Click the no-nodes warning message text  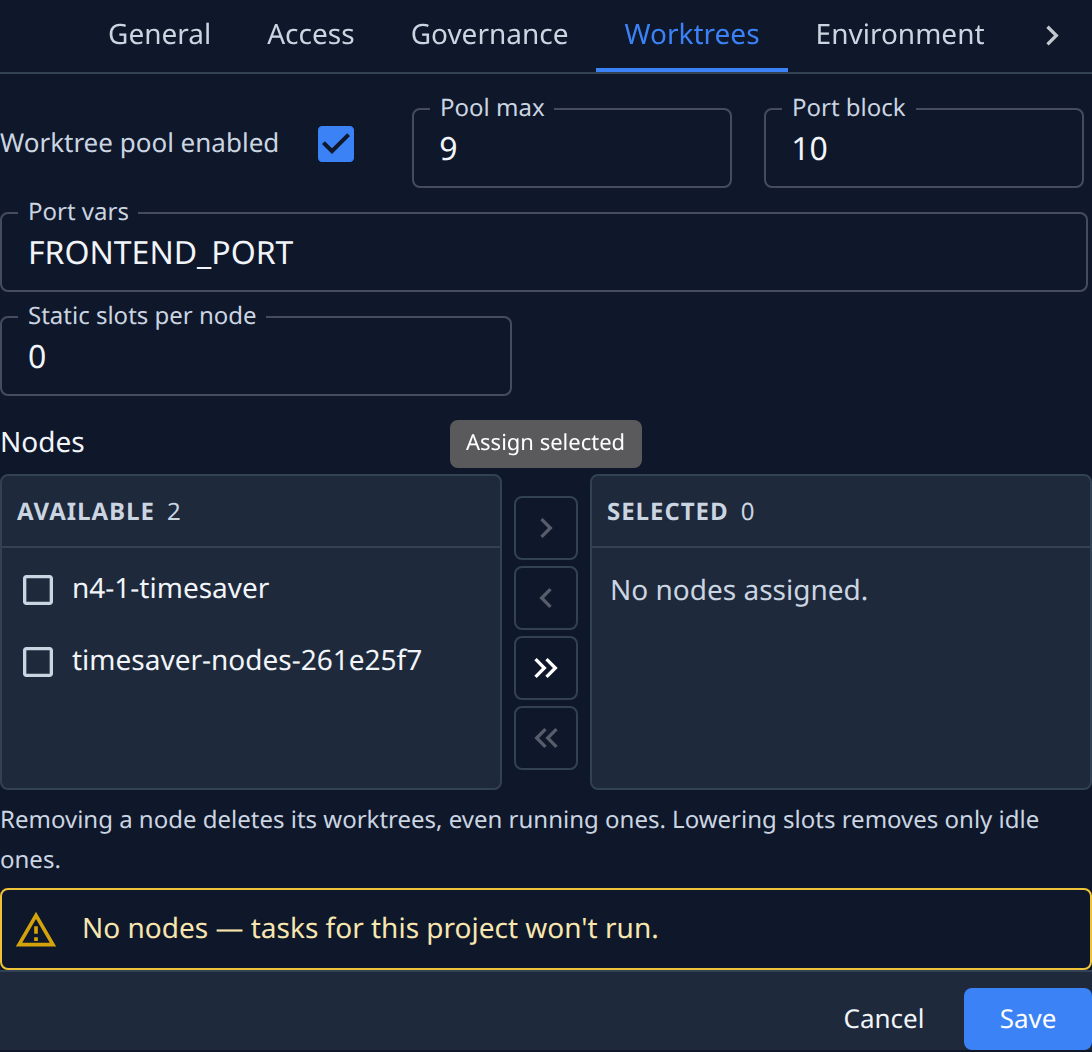pos(370,929)
